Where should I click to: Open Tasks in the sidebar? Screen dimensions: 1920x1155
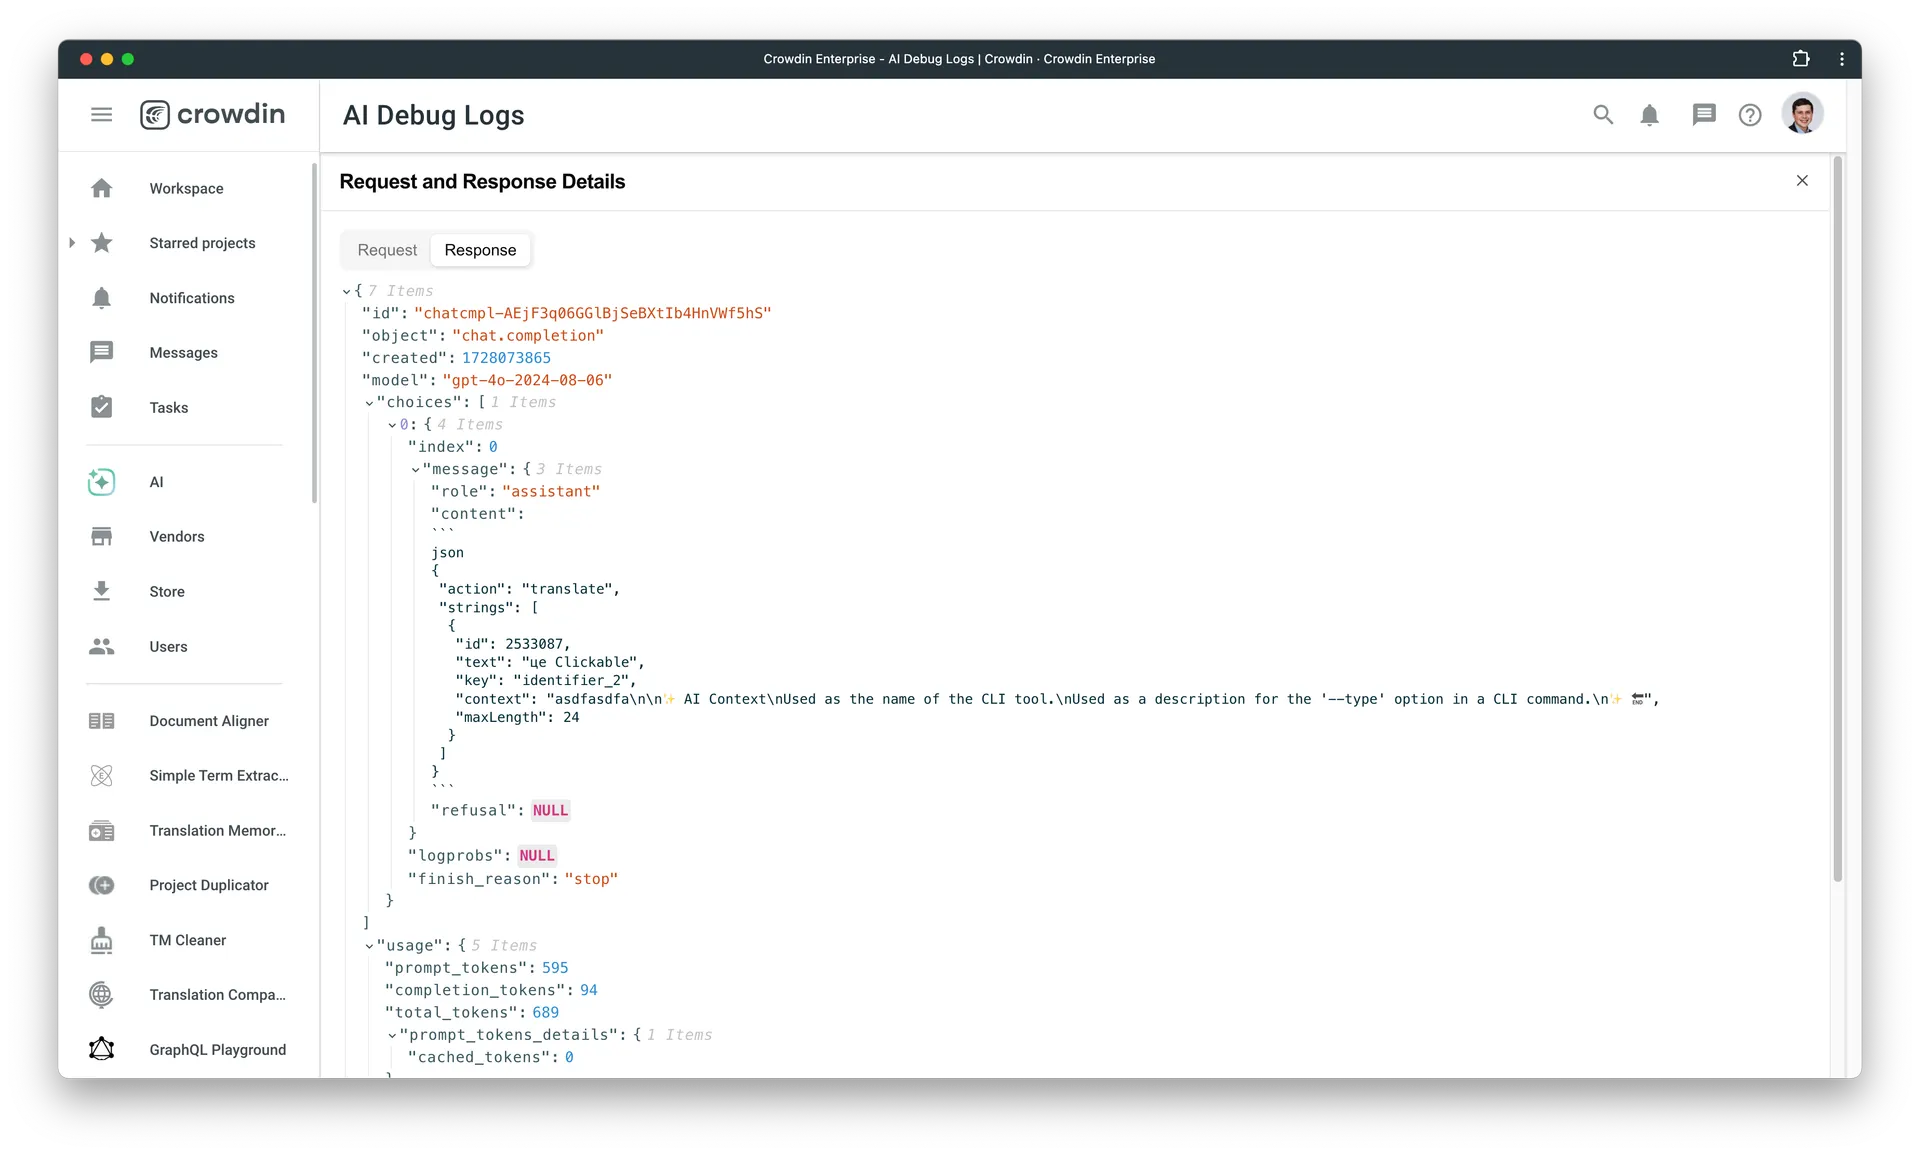[169, 407]
